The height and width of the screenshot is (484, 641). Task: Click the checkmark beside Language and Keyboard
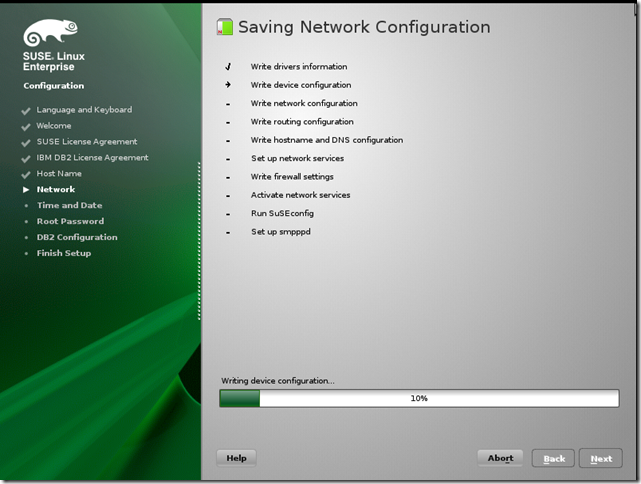click(26, 110)
